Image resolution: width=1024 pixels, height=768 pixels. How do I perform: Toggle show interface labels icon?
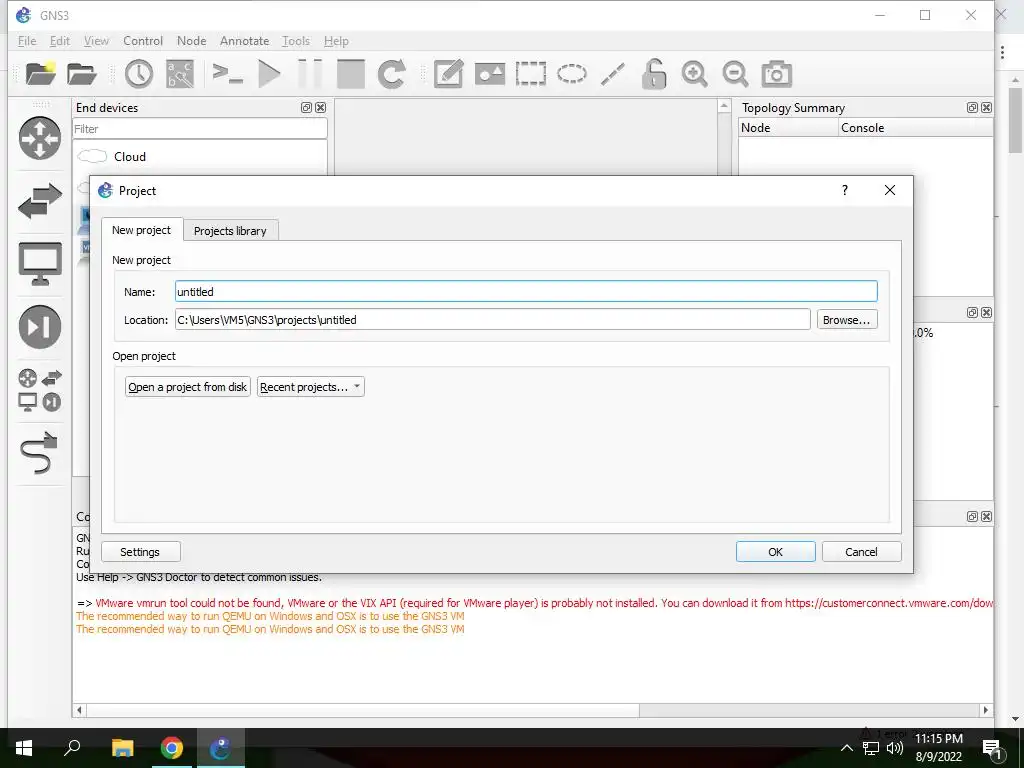180,73
